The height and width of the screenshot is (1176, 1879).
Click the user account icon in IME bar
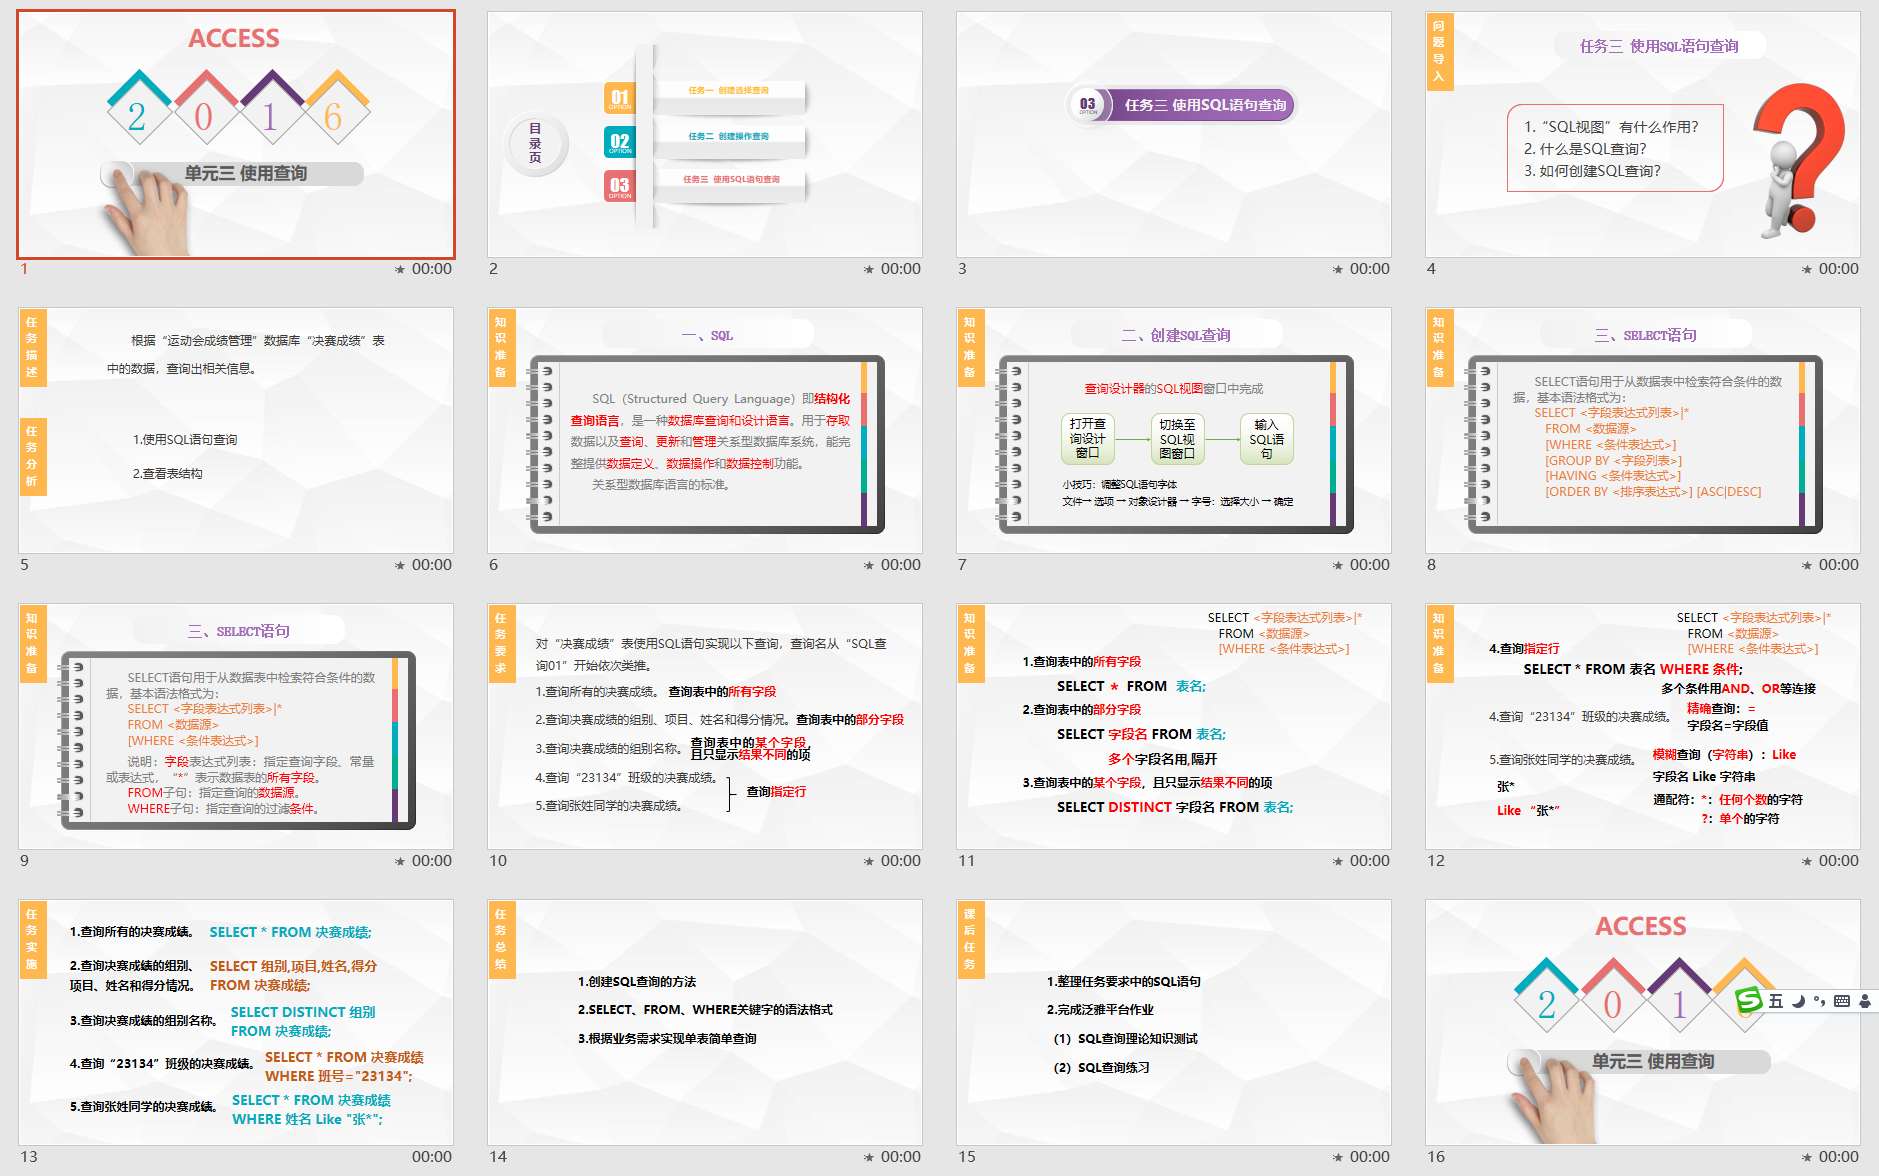click(x=1865, y=1001)
